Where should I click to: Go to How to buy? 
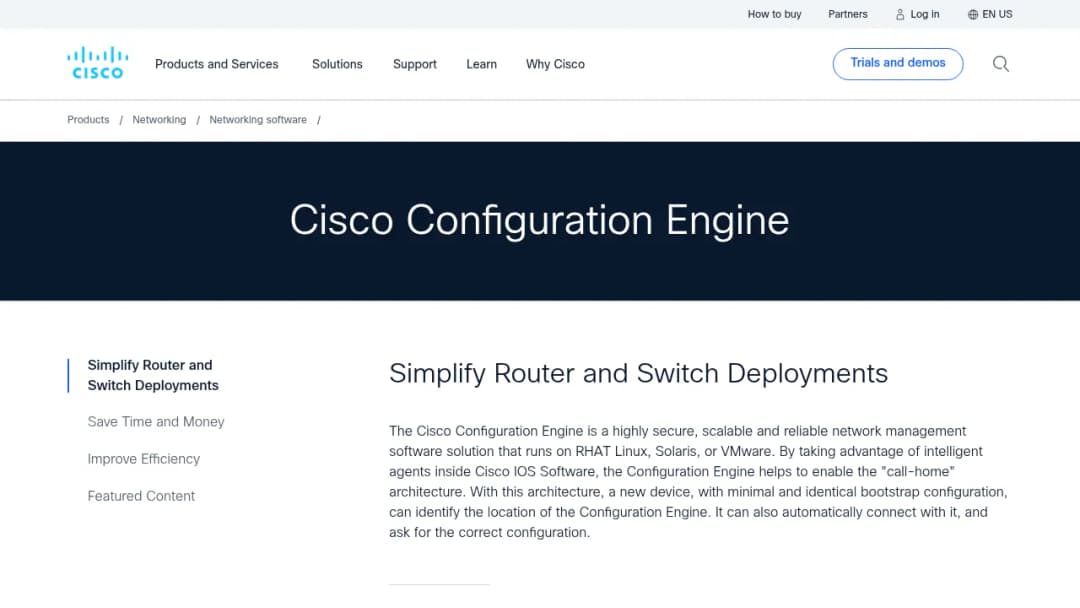click(x=774, y=14)
